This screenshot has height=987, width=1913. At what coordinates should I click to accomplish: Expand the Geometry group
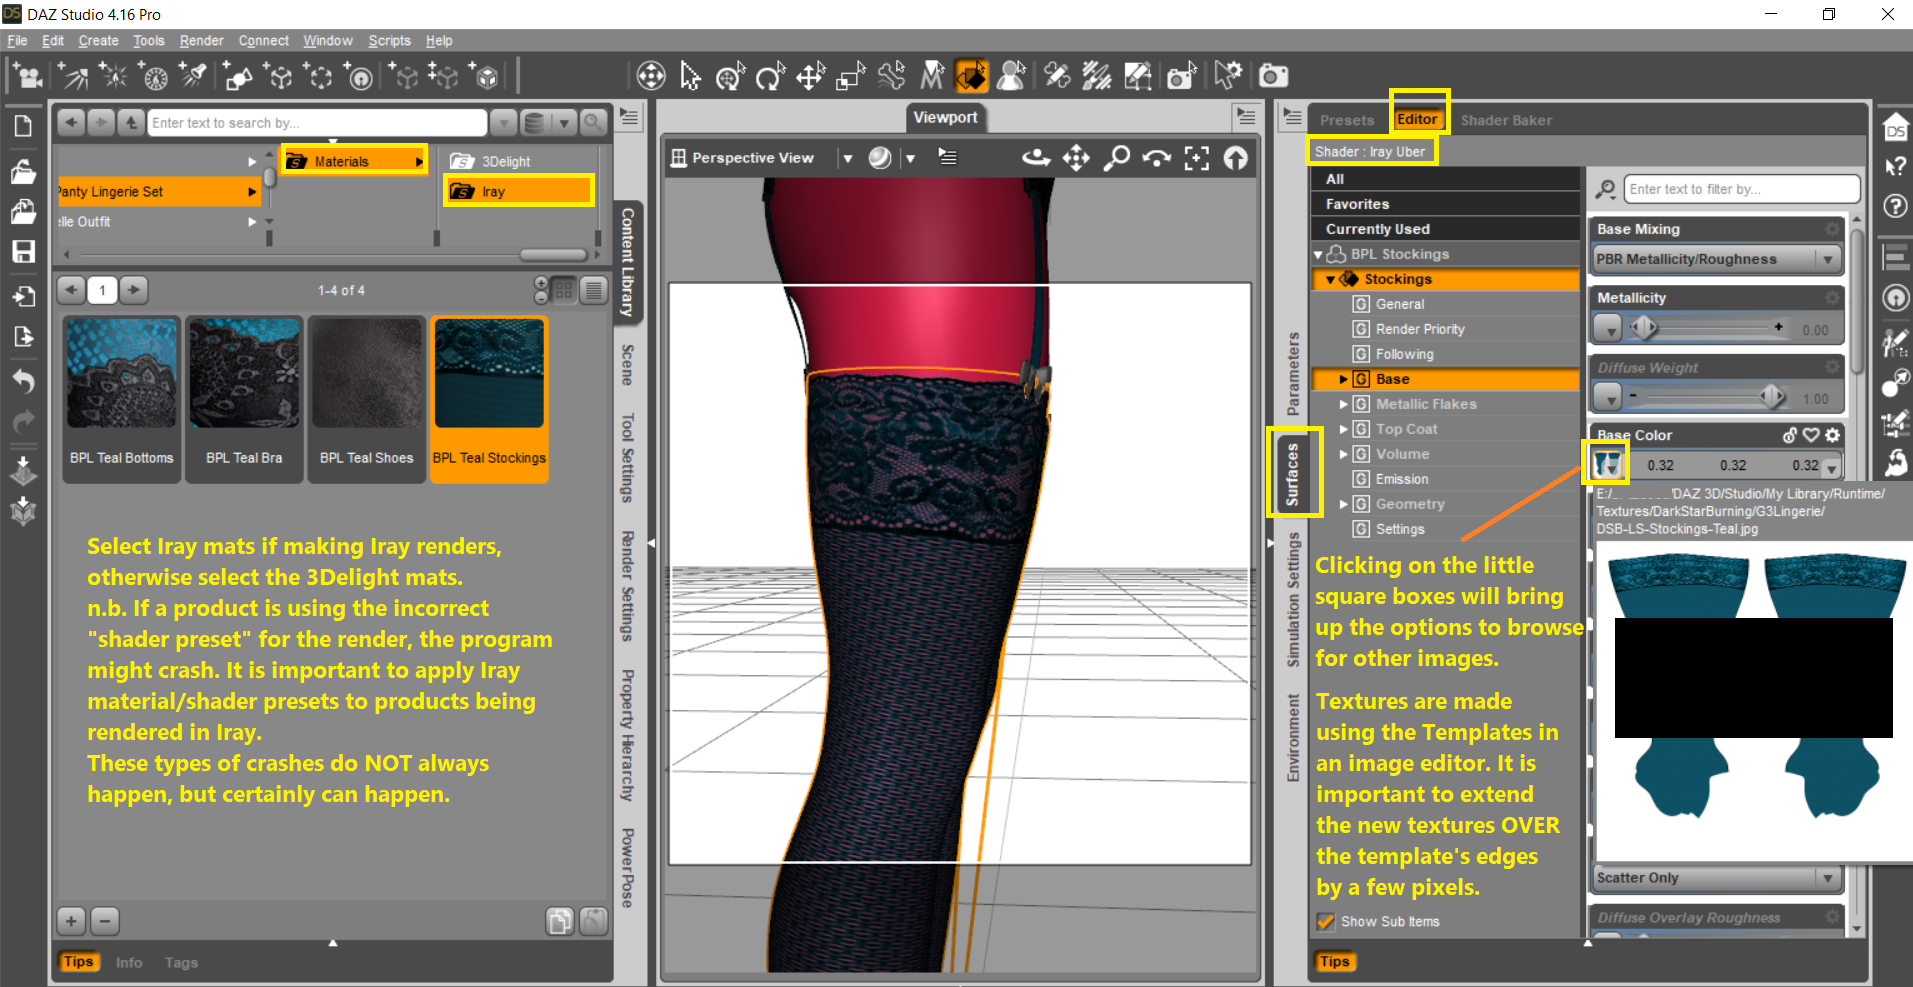1343,505
